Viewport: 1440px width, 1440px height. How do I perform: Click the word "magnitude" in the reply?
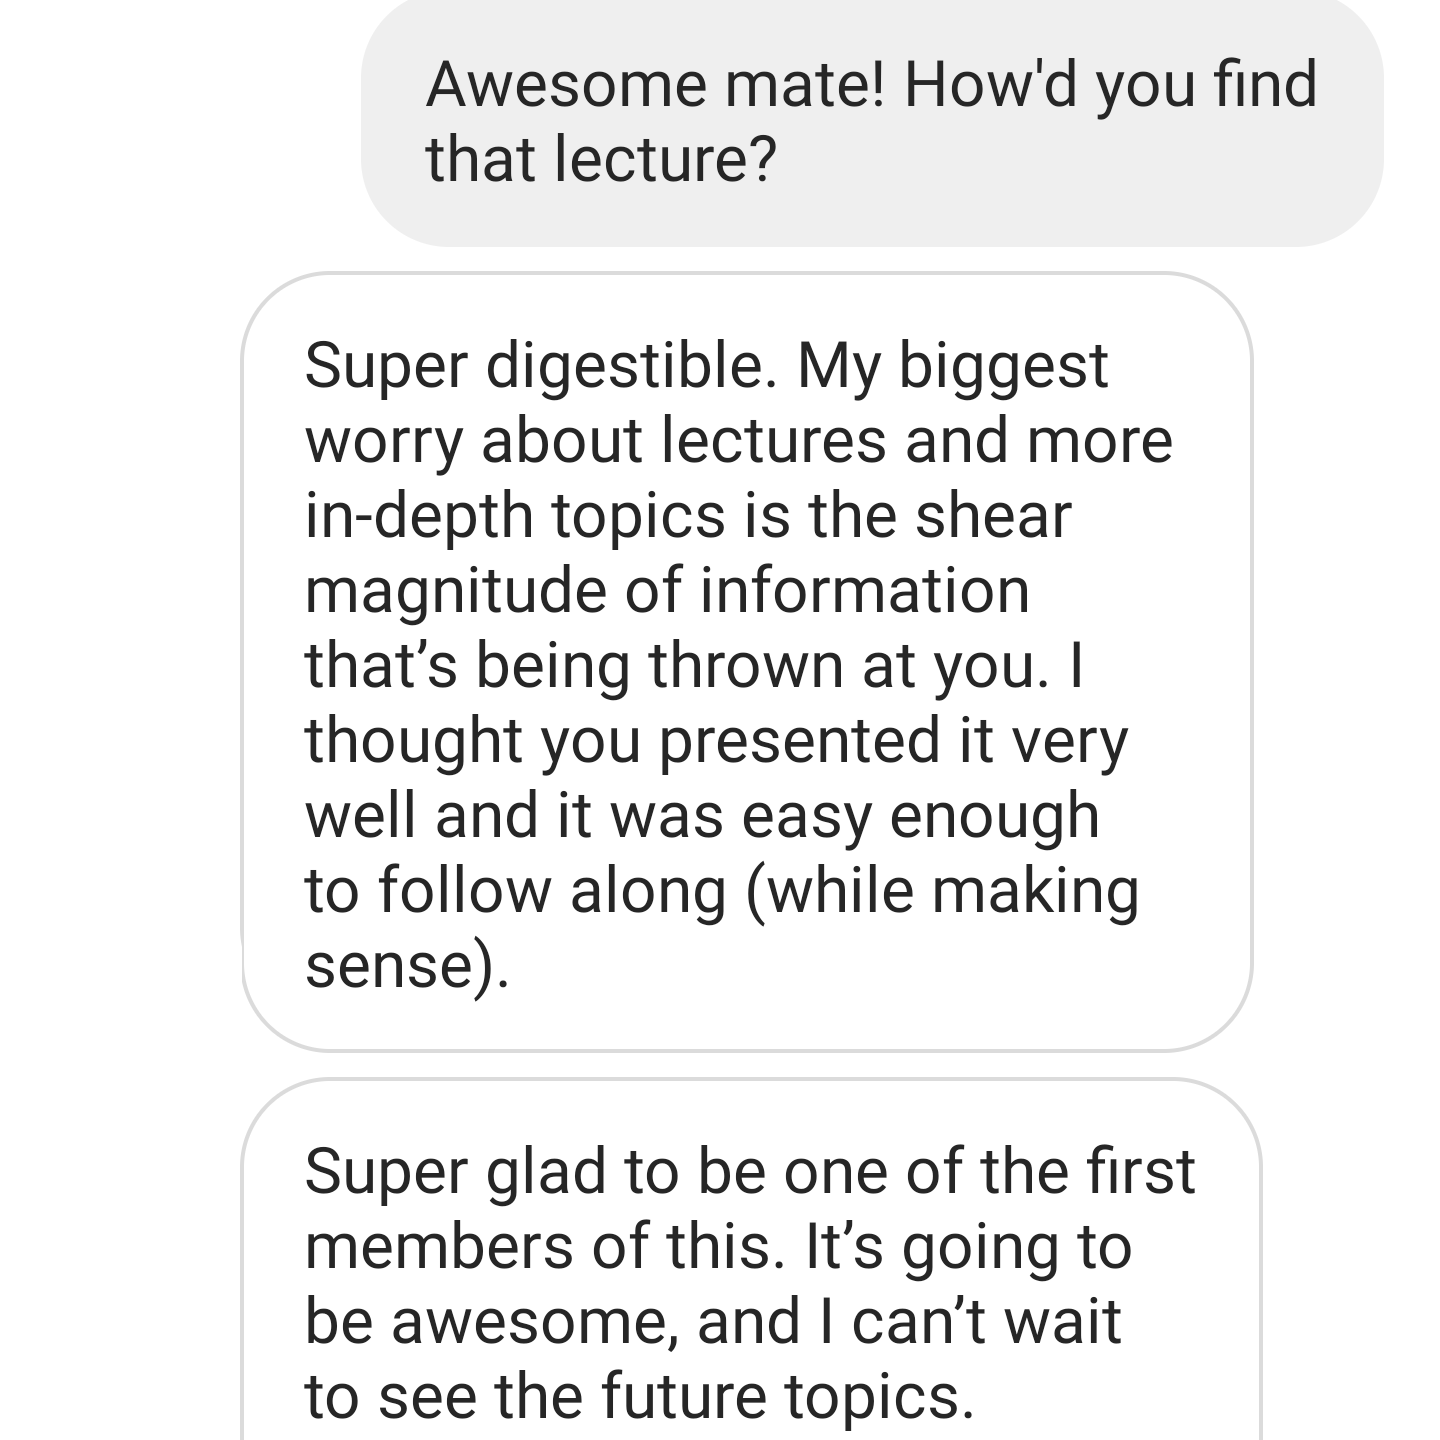[x=455, y=591]
